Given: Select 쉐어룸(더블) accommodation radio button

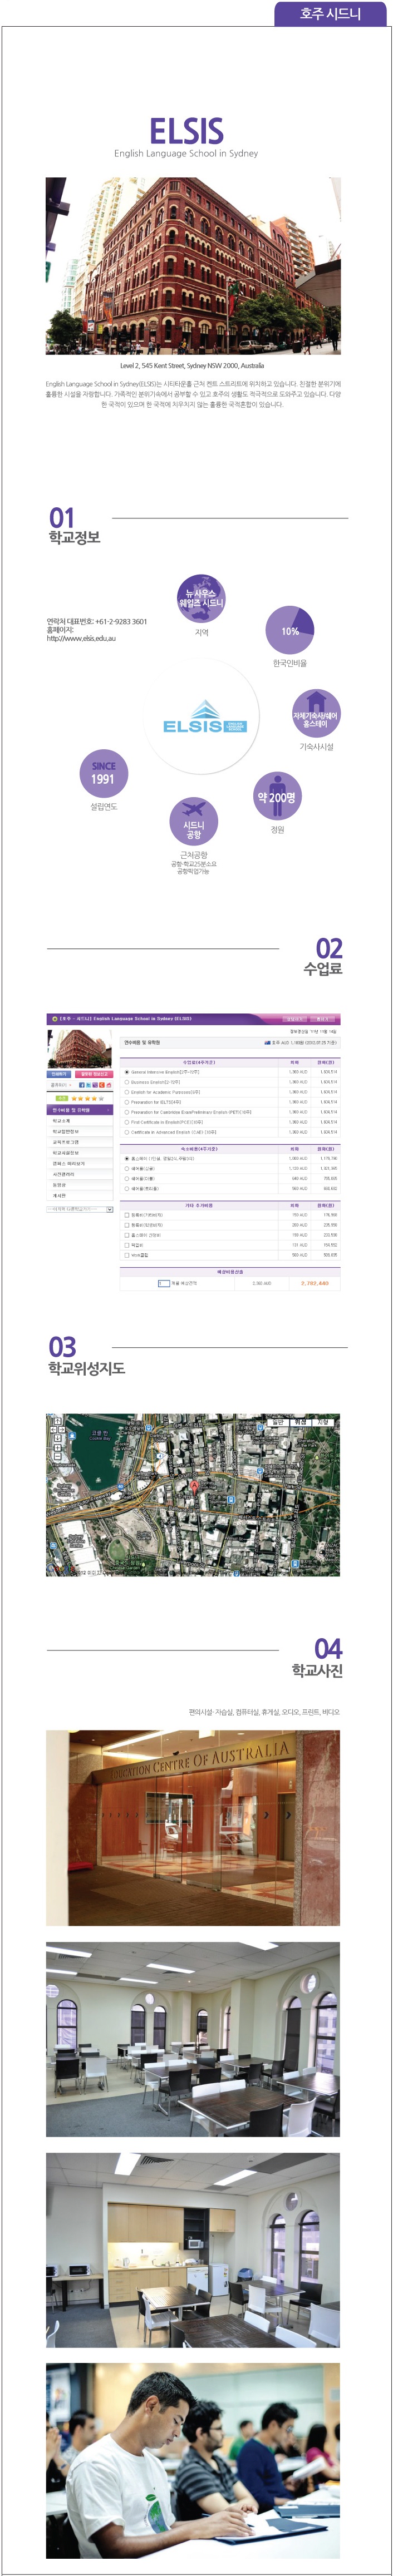Looking at the screenshot, I should pyautogui.click(x=127, y=1179).
